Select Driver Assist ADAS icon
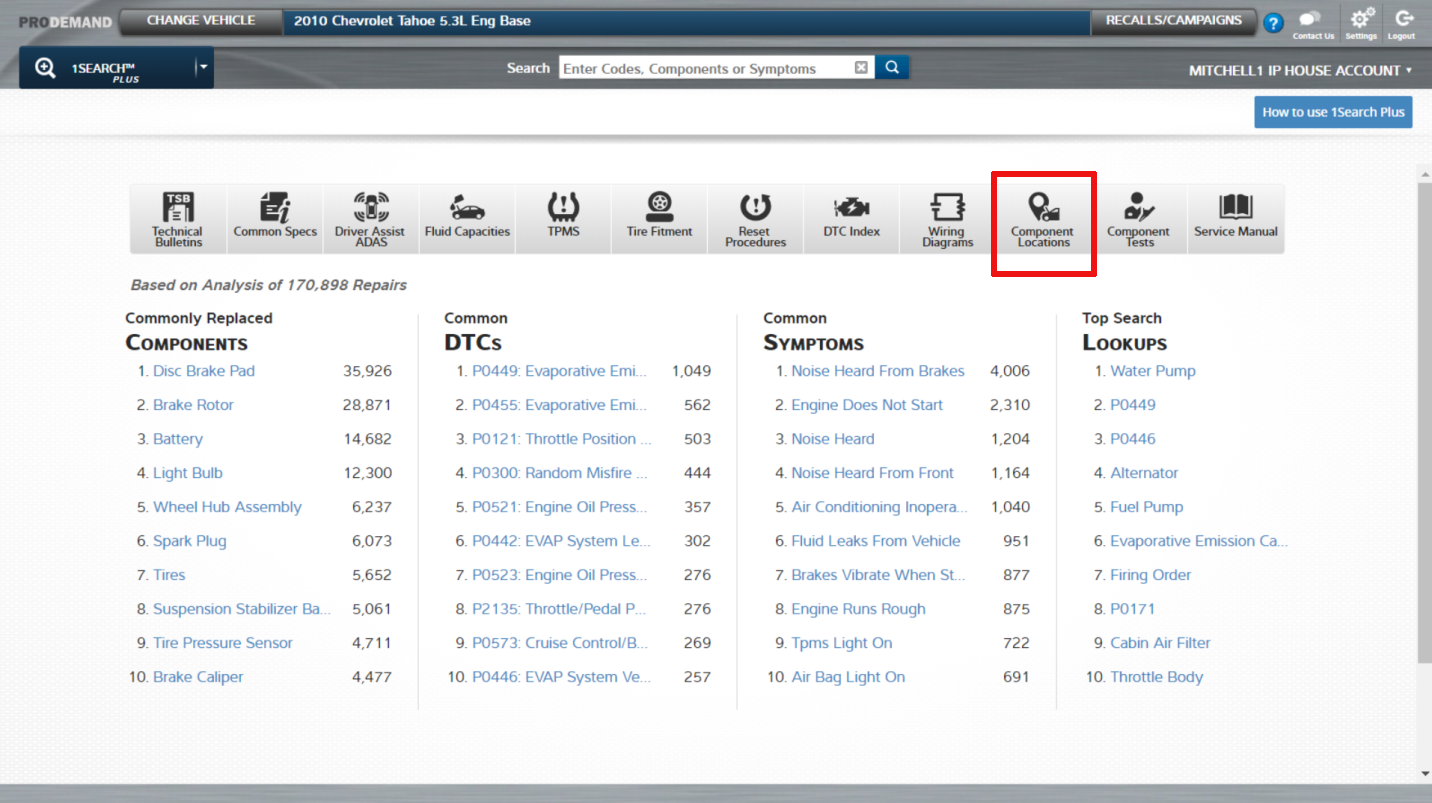 click(x=370, y=219)
